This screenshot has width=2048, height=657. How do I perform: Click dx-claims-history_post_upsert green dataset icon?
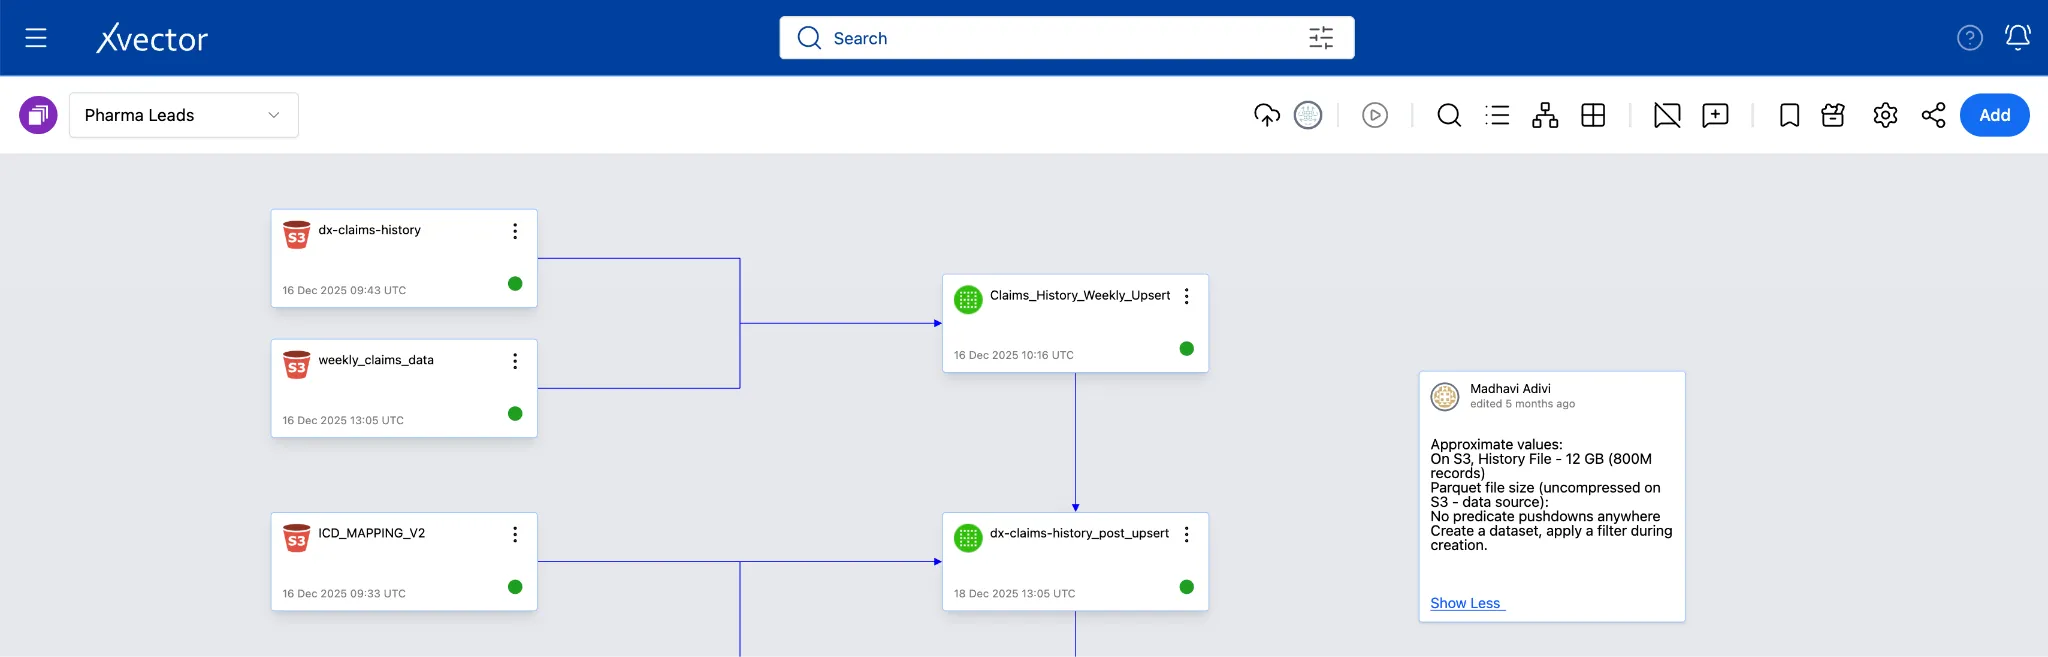coord(968,538)
